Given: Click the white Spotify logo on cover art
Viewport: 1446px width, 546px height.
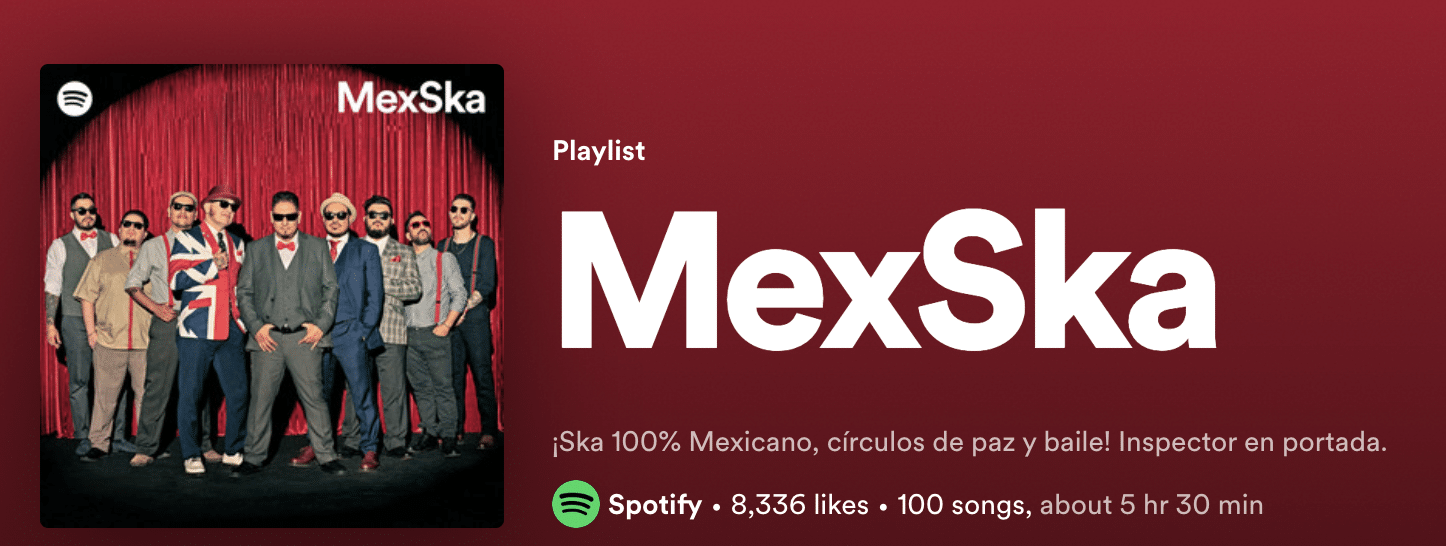Looking at the screenshot, I should (75, 98).
